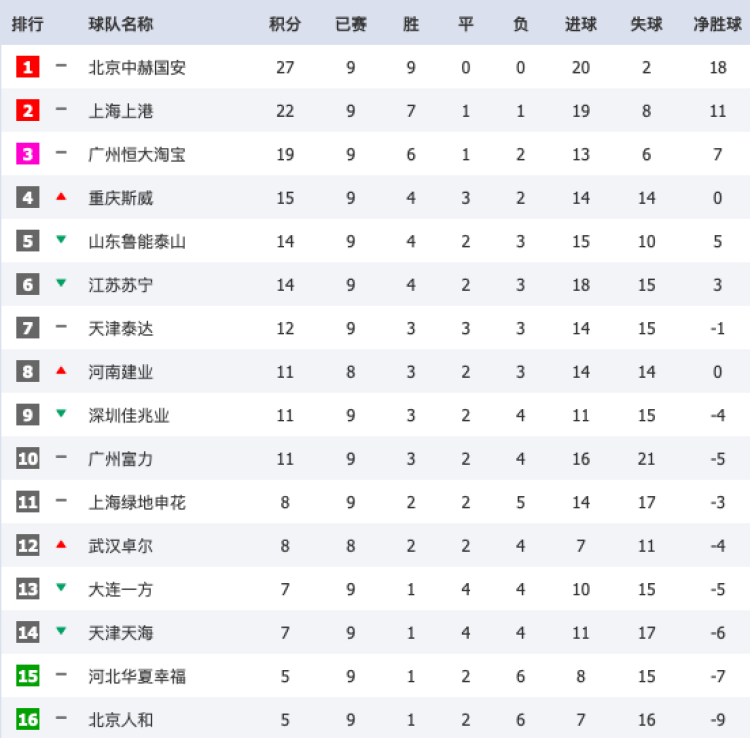Image resolution: width=750 pixels, height=738 pixels.
Task: Open team 上海上港
Action: (121, 111)
